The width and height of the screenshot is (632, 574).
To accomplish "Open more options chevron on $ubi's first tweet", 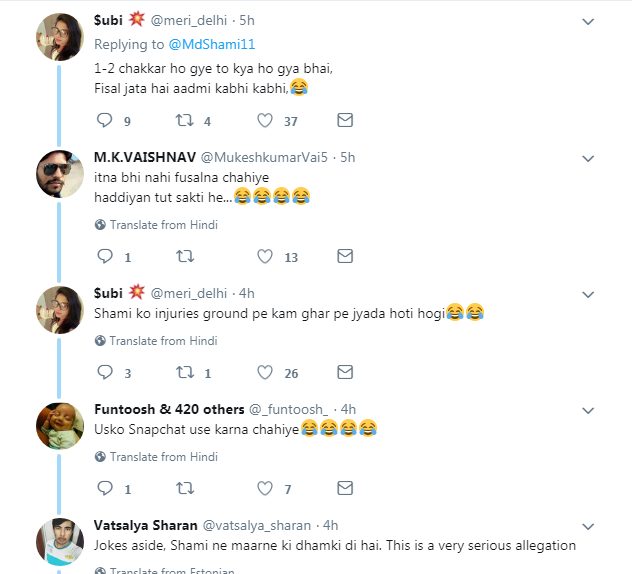I will [588, 21].
